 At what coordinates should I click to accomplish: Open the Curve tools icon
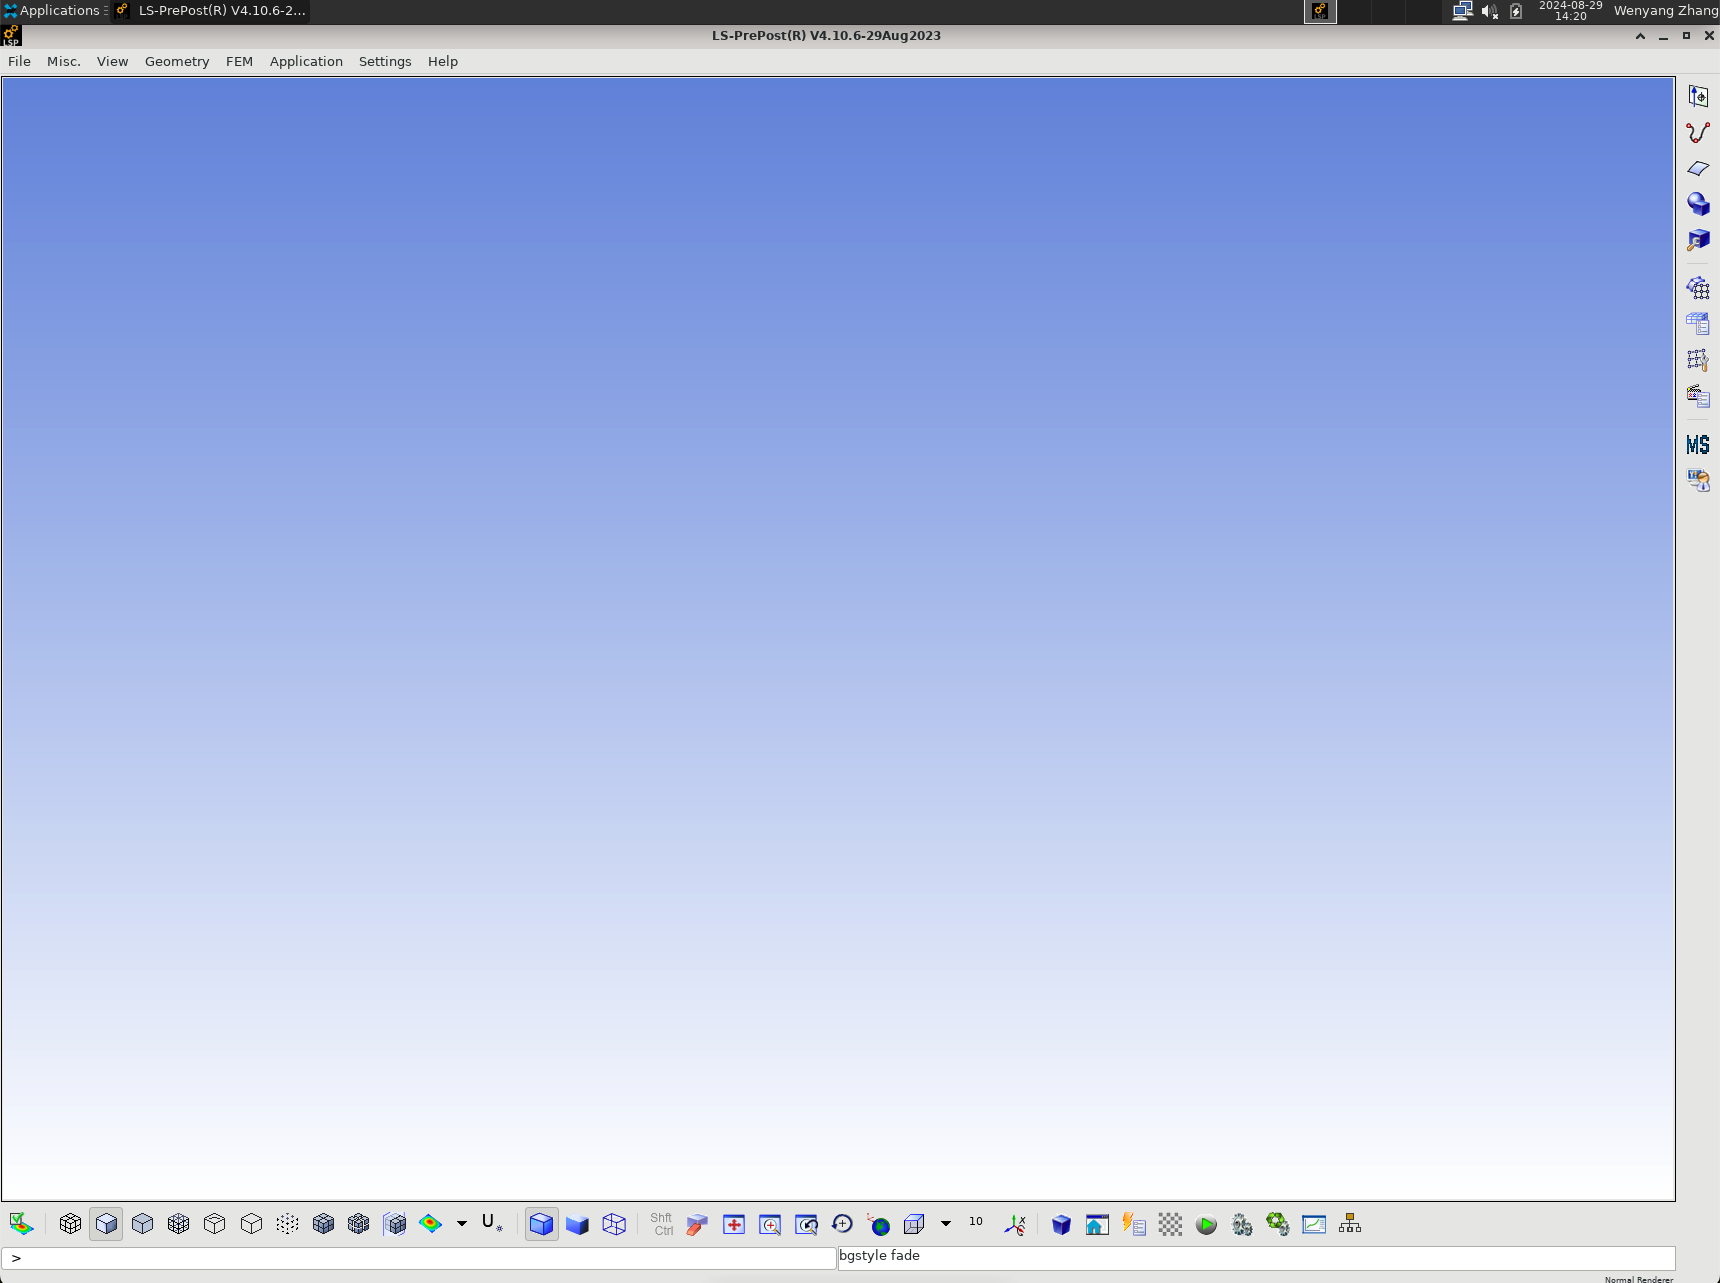(1697, 133)
